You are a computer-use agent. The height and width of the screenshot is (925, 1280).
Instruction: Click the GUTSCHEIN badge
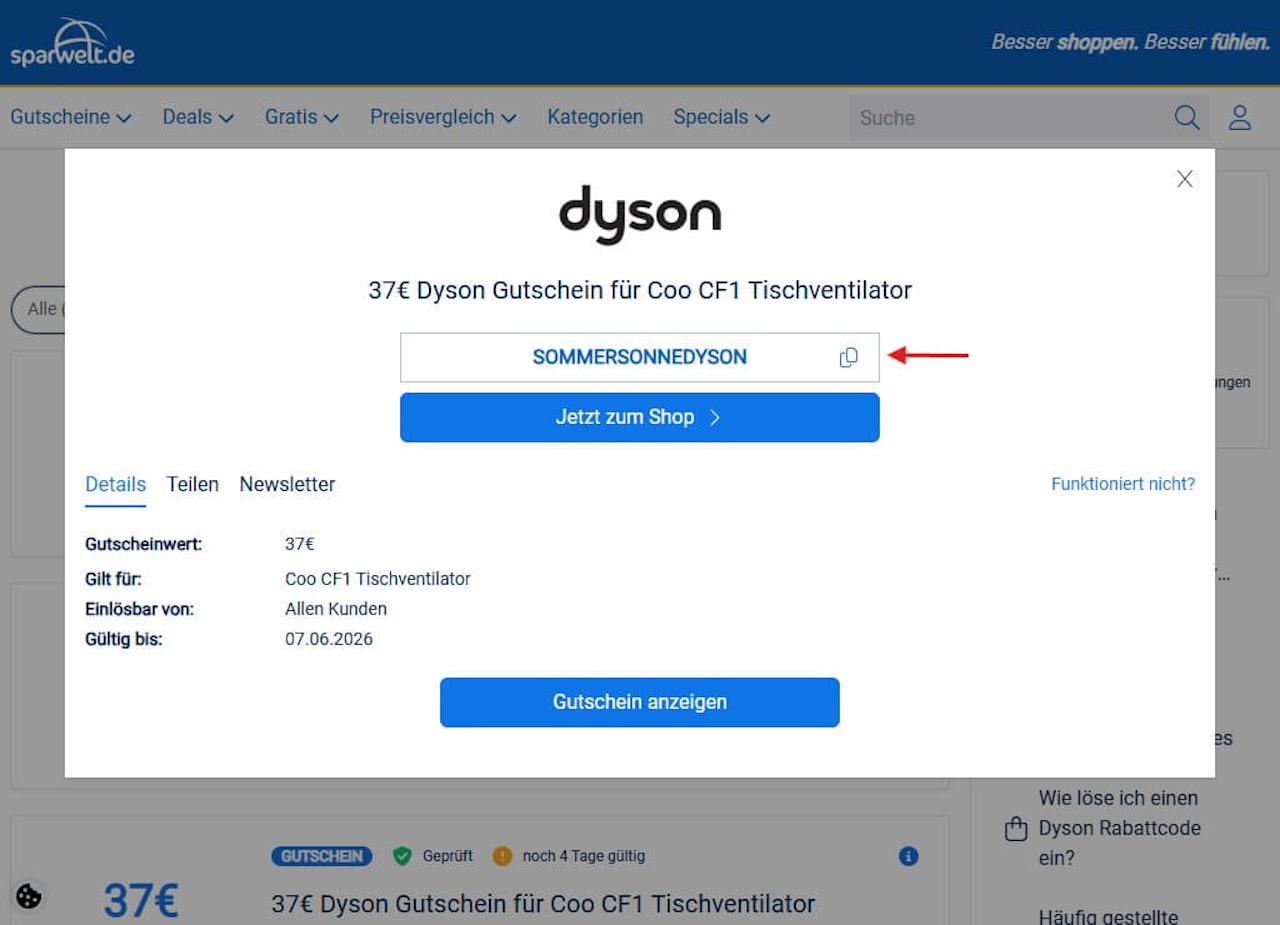click(x=321, y=856)
